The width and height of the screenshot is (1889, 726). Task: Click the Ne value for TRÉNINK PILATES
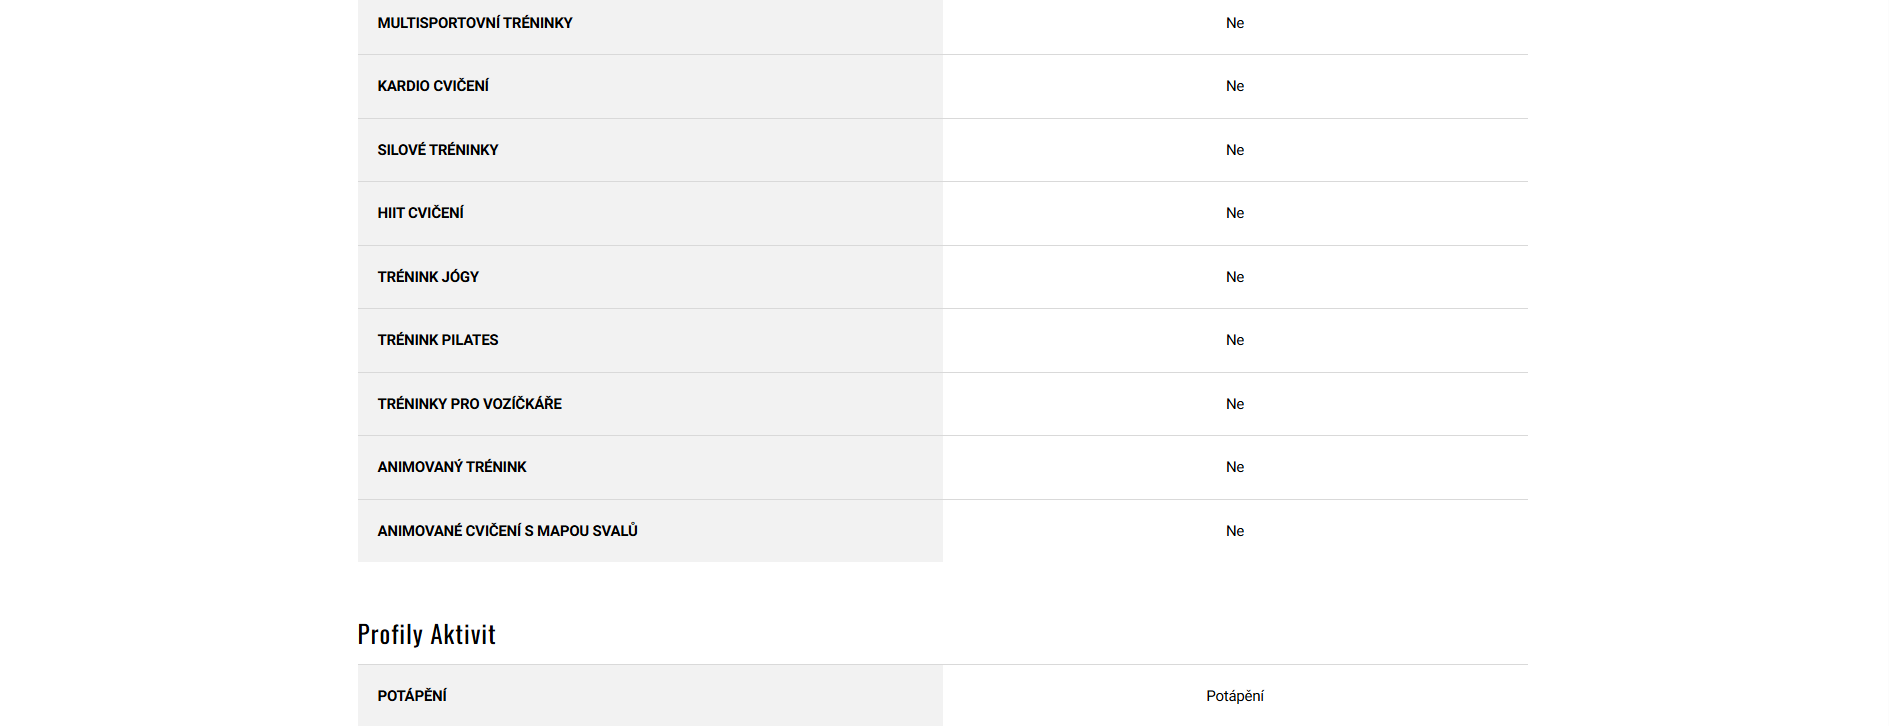(1235, 340)
